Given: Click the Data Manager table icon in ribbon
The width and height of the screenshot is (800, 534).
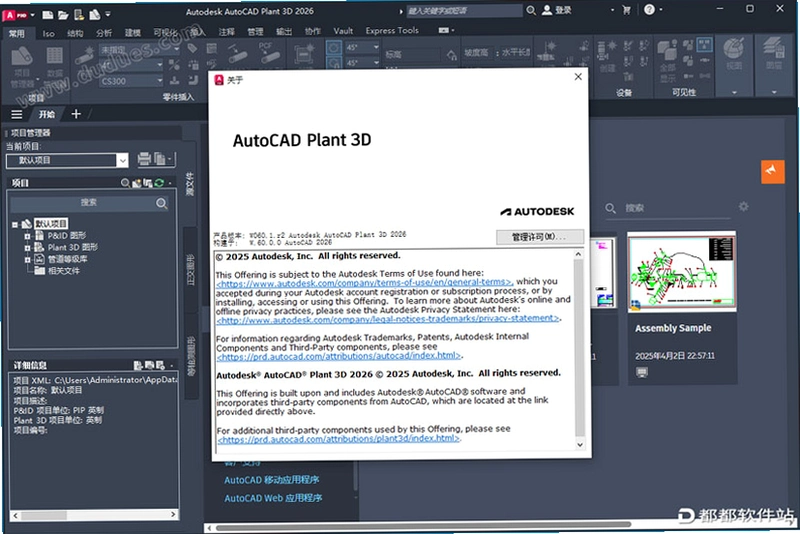Looking at the screenshot, I should pyautogui.click(x=55, y=56).
